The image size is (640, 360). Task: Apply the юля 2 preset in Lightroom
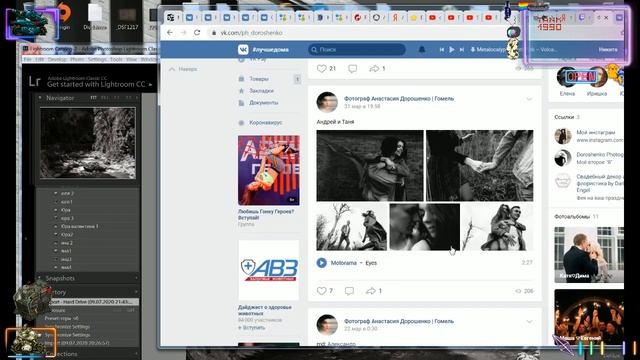tap(67, 193)
